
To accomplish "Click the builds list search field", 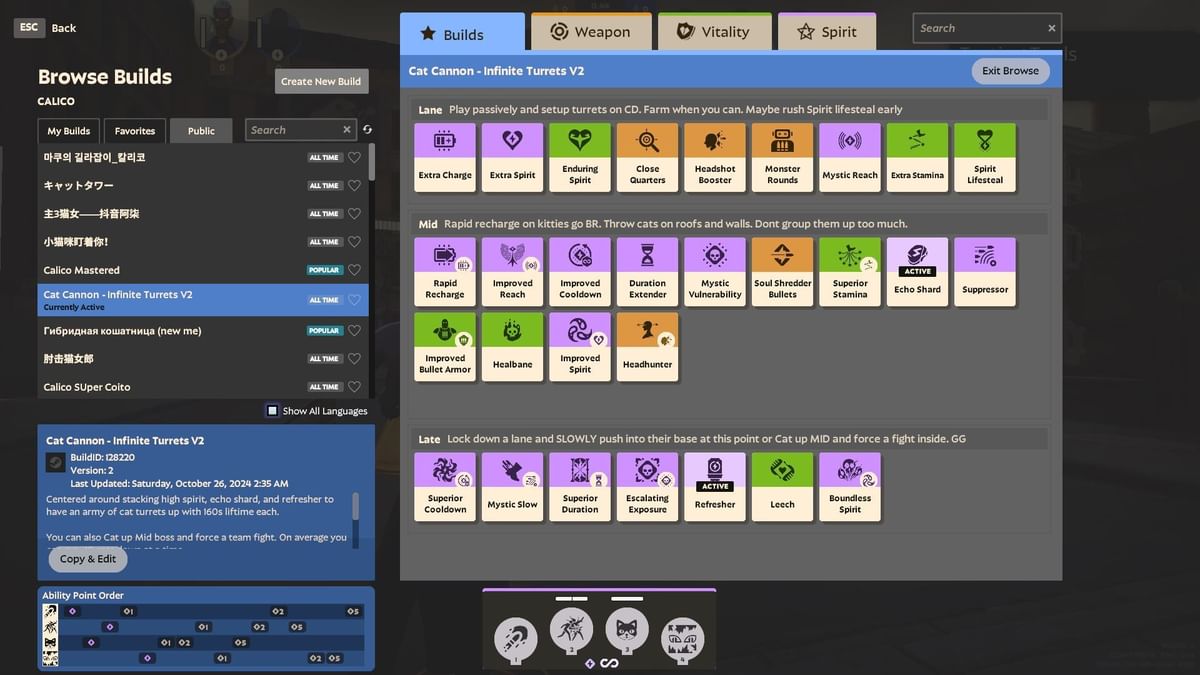I will click(x=294, y=130).
